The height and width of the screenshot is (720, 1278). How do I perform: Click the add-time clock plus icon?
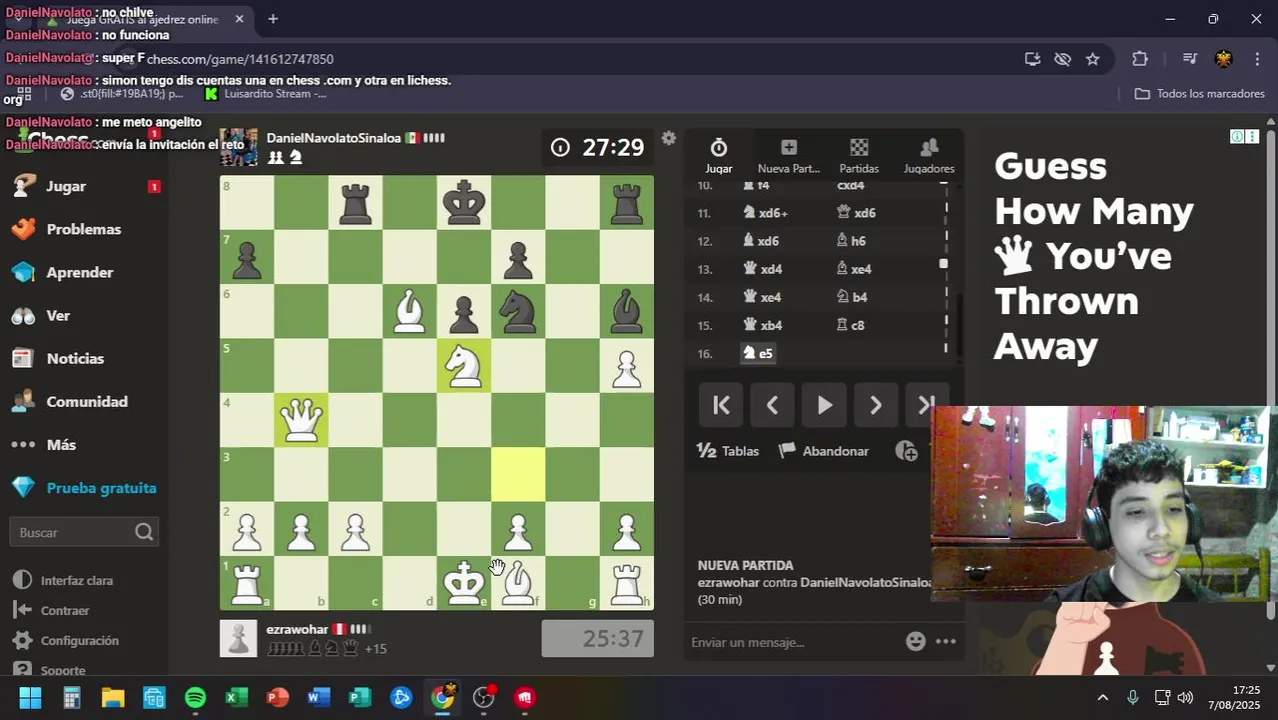coord(906,451)
